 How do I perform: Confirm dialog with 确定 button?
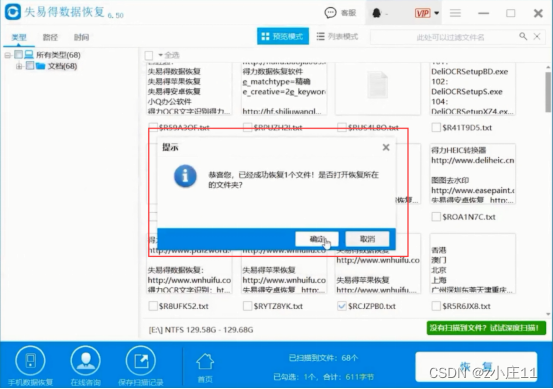point(317,239)
